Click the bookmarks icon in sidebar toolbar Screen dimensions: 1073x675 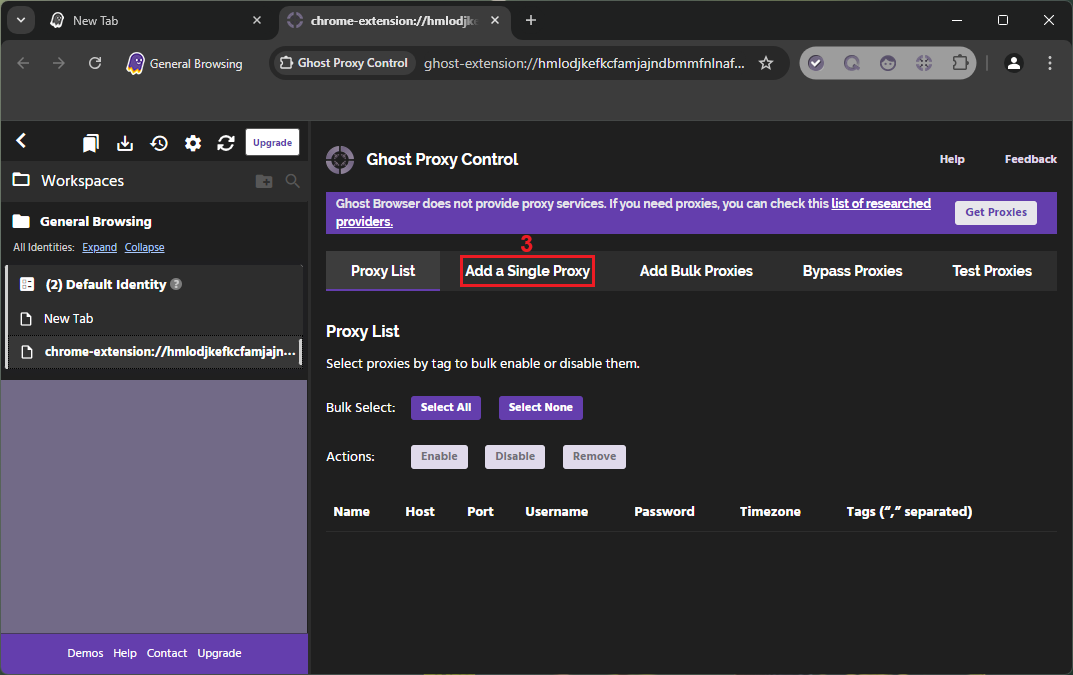91,143
